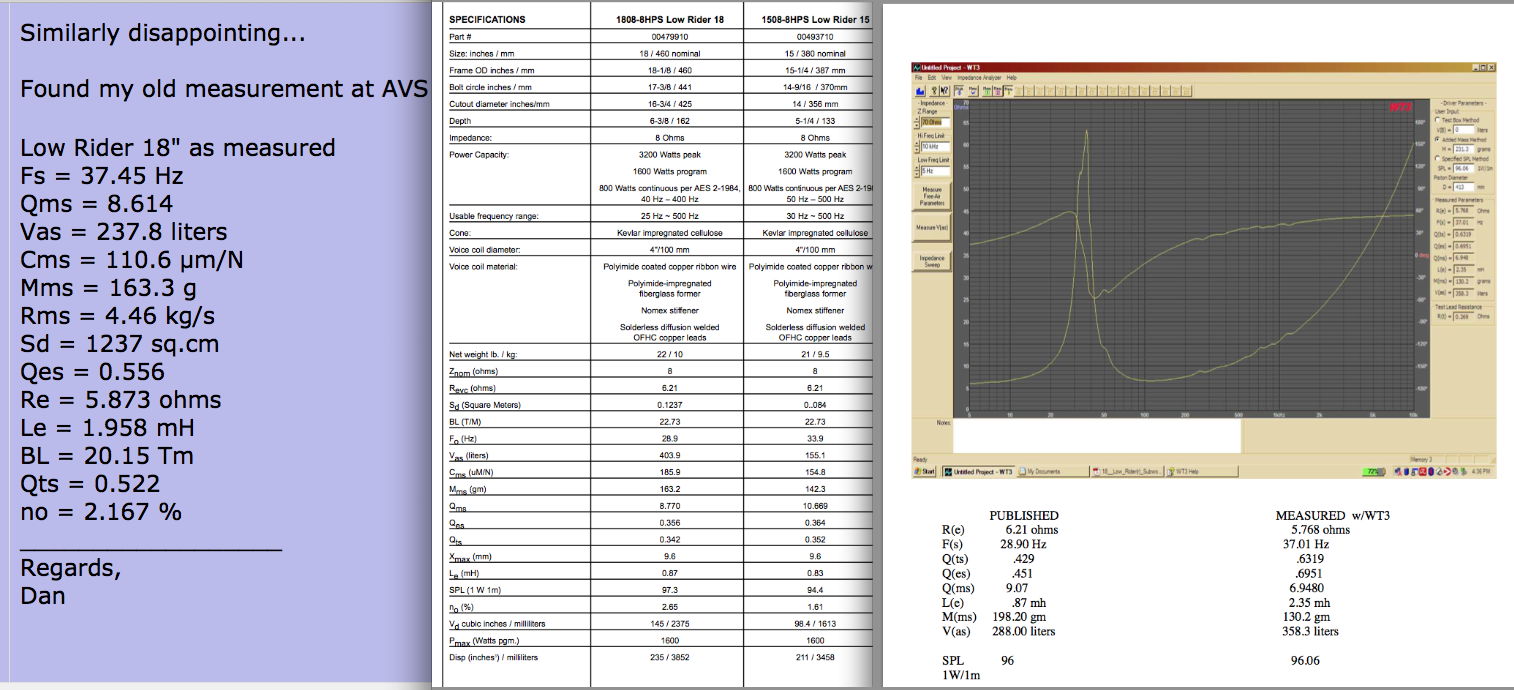Click the Windows Start button
The width and height of the screenshot is (1514, 690).
(x=924, y=471)
